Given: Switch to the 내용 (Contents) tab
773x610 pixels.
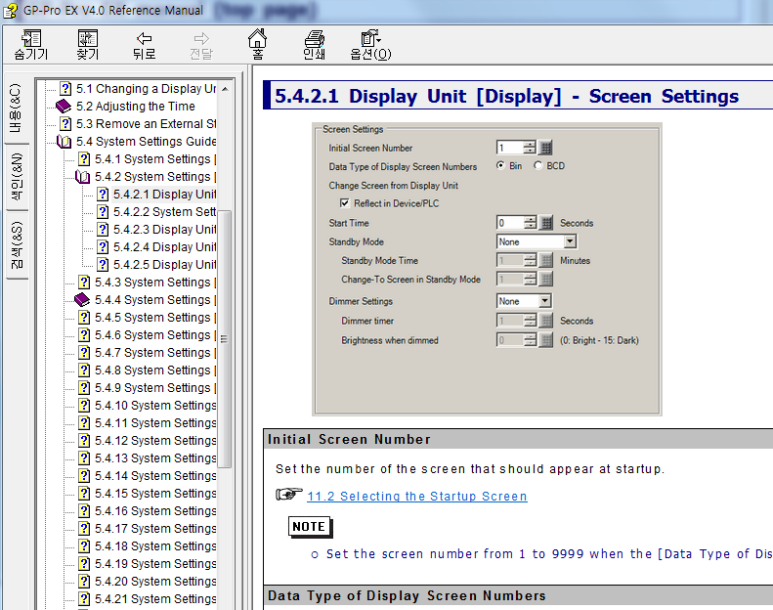Looking at the screenshot, I should tap(16, 108).
